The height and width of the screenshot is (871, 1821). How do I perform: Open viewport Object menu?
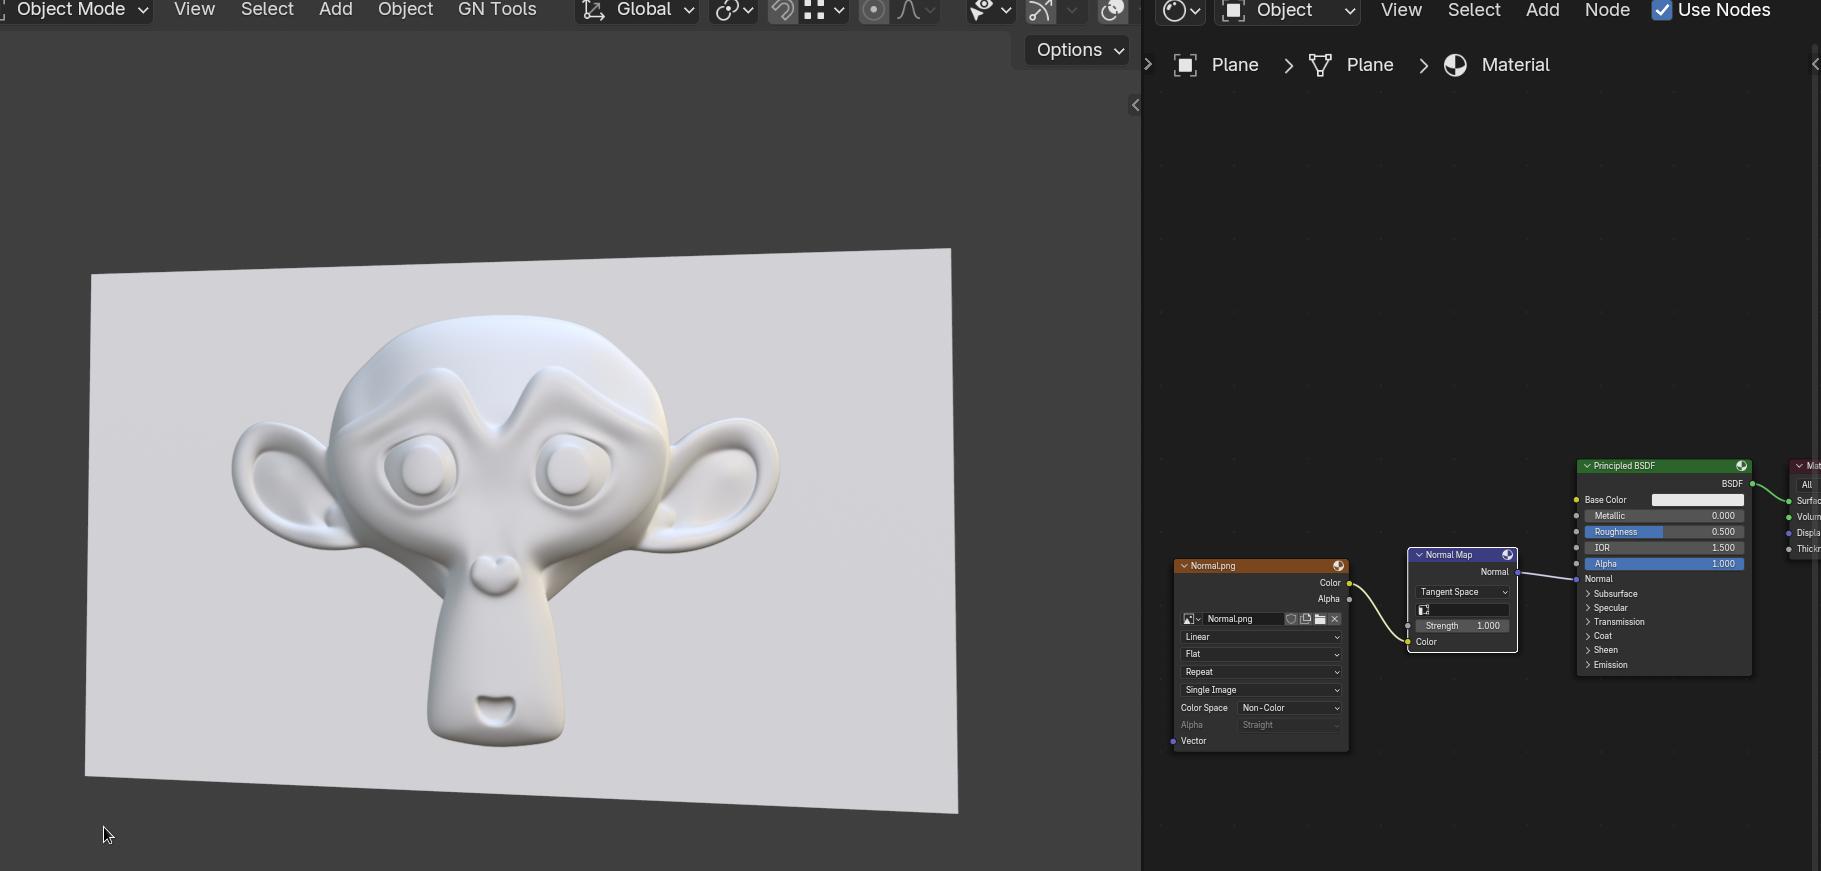pyautogui.click(x=405, y=10)
